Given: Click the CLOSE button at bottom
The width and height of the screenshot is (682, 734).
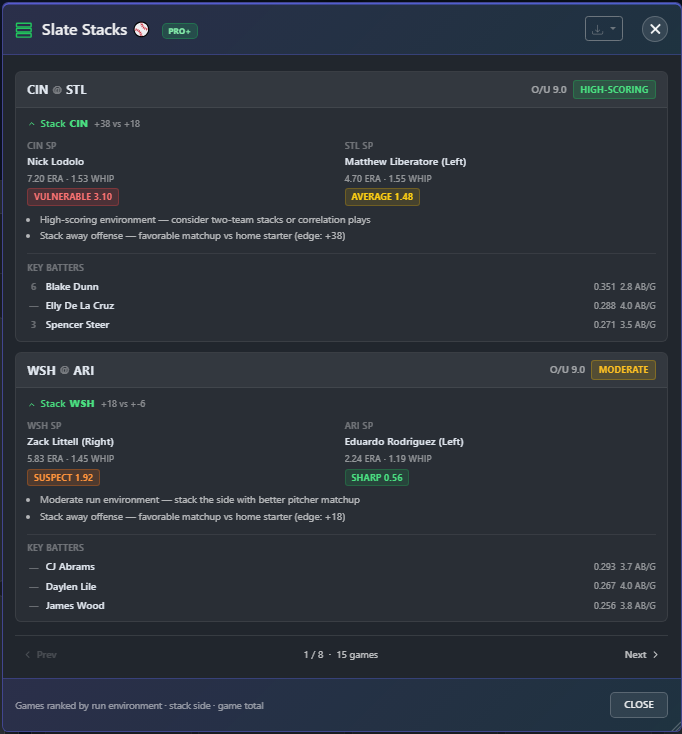Looking at the screenshot, I should (x=638, y=705).
